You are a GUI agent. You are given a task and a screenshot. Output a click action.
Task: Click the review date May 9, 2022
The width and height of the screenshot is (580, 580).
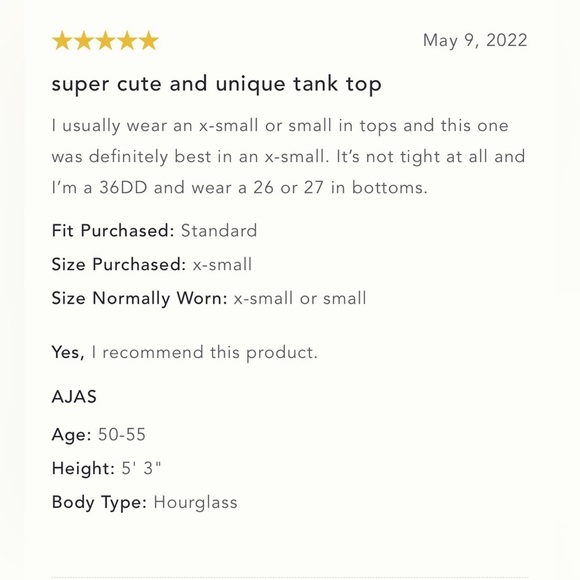coord(475,40)
